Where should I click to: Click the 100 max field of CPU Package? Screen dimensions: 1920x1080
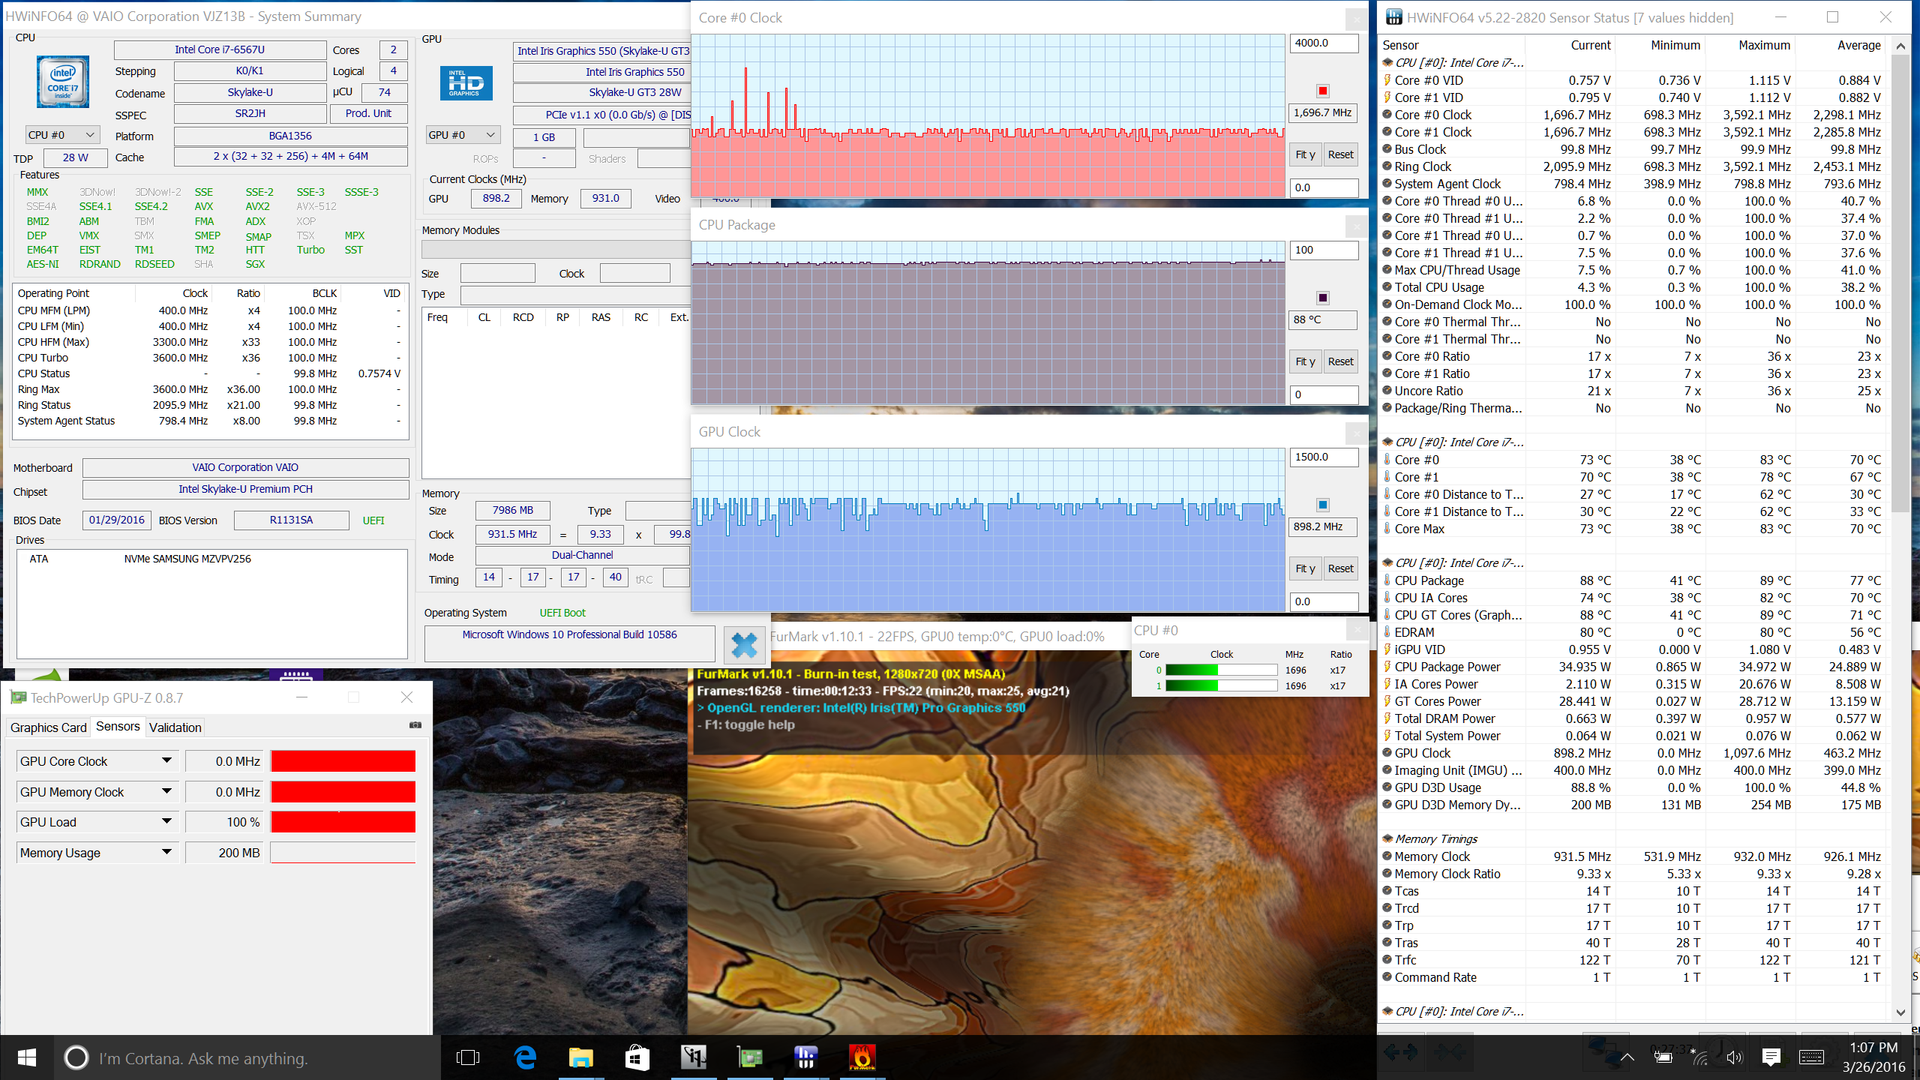pyautogui.click(x=1324, y=250)
